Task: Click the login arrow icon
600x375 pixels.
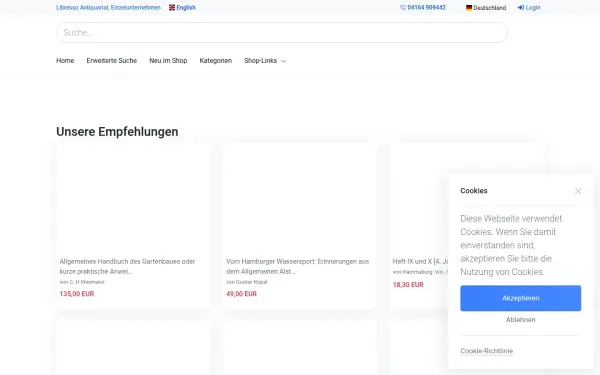Action: point(521,8)
